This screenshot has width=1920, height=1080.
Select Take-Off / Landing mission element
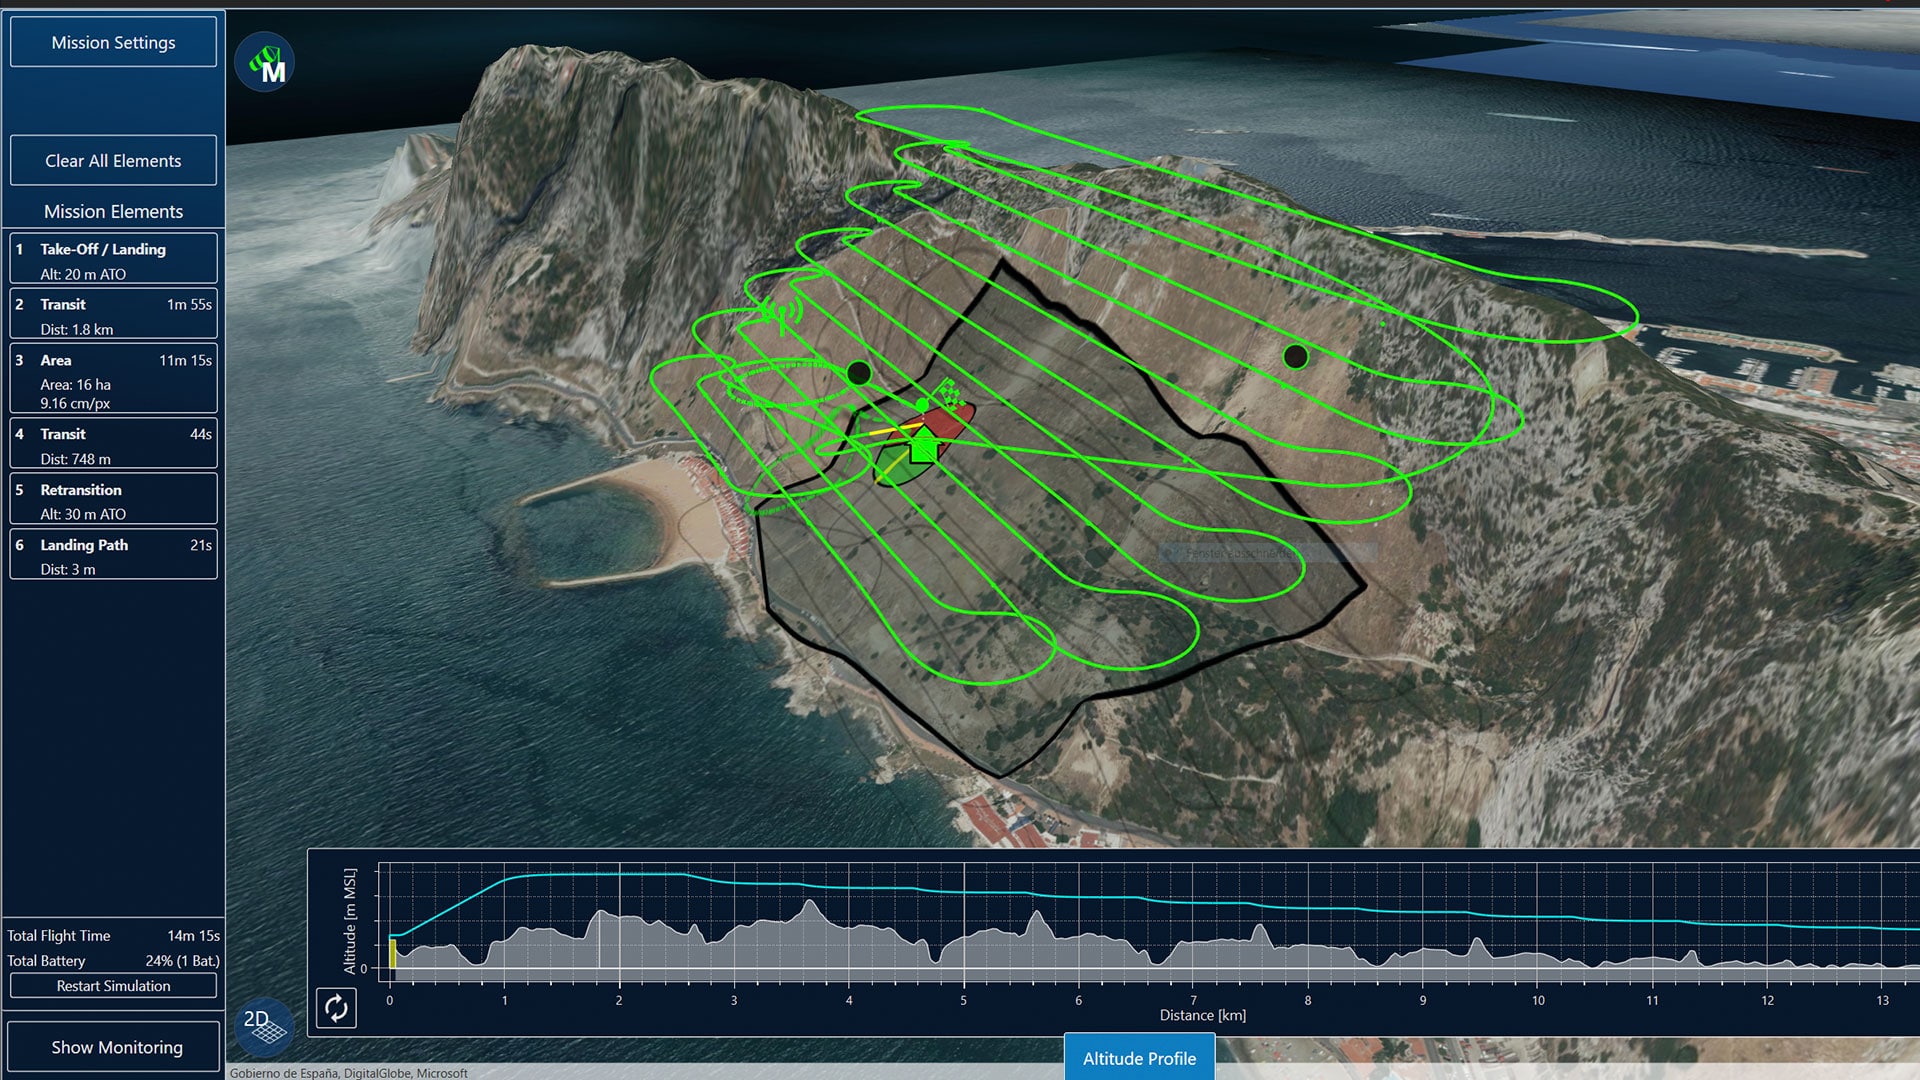pos(113,260)
